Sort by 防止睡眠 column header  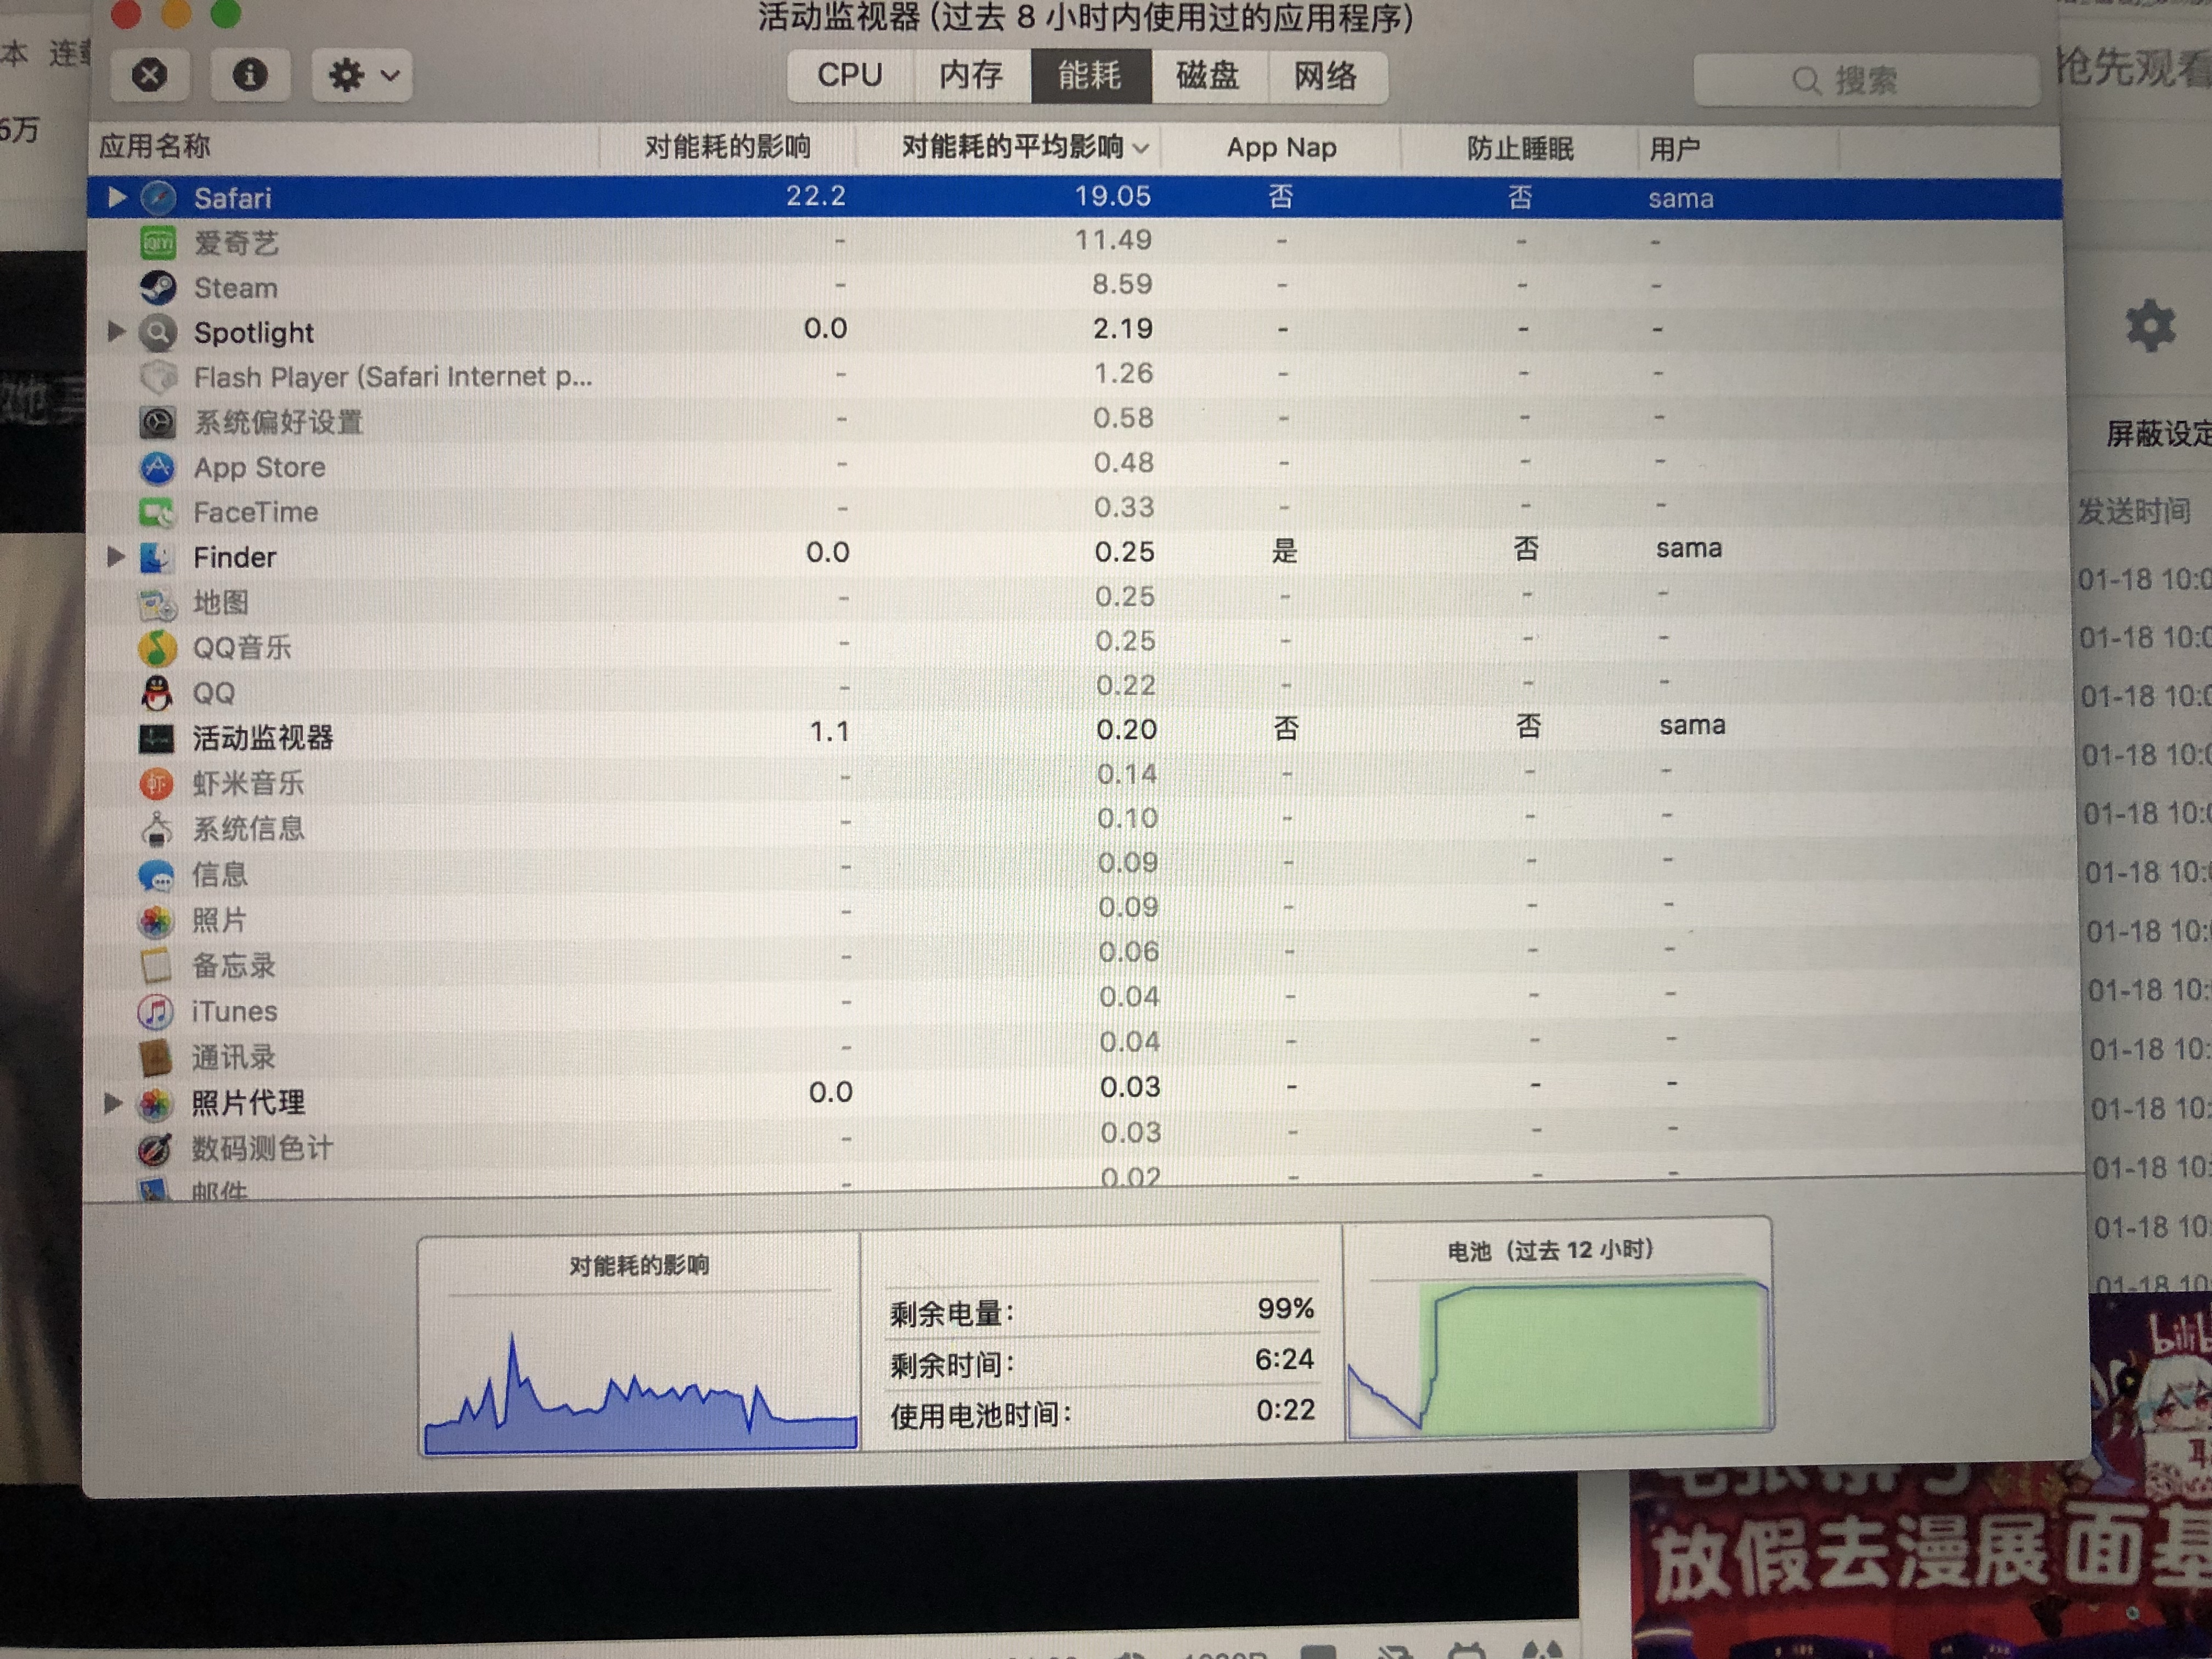coord(1520,149)
